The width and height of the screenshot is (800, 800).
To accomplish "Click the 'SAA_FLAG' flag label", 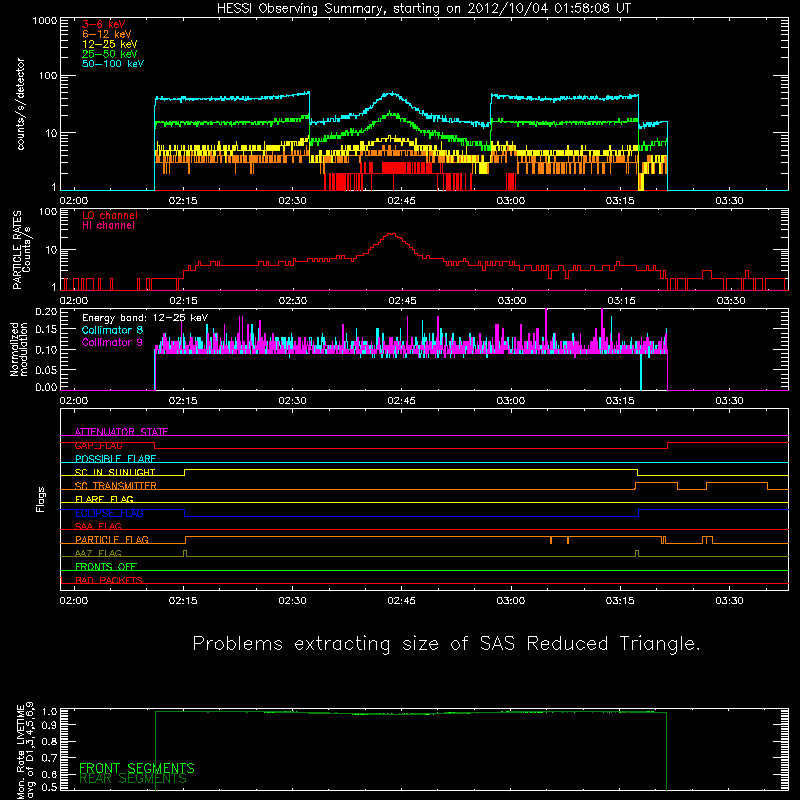I will click(x=98, y=527).
